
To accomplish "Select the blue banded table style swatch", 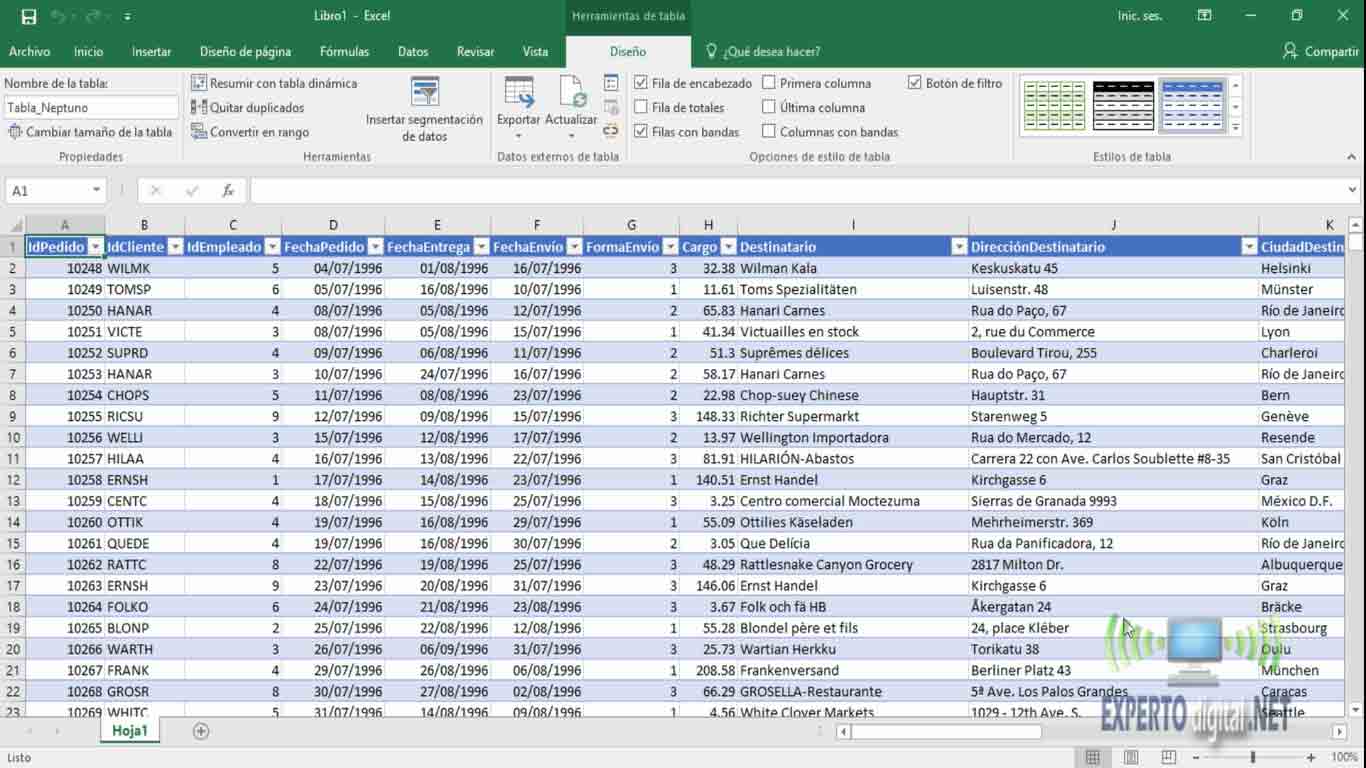I will (x=1192, y=106).
